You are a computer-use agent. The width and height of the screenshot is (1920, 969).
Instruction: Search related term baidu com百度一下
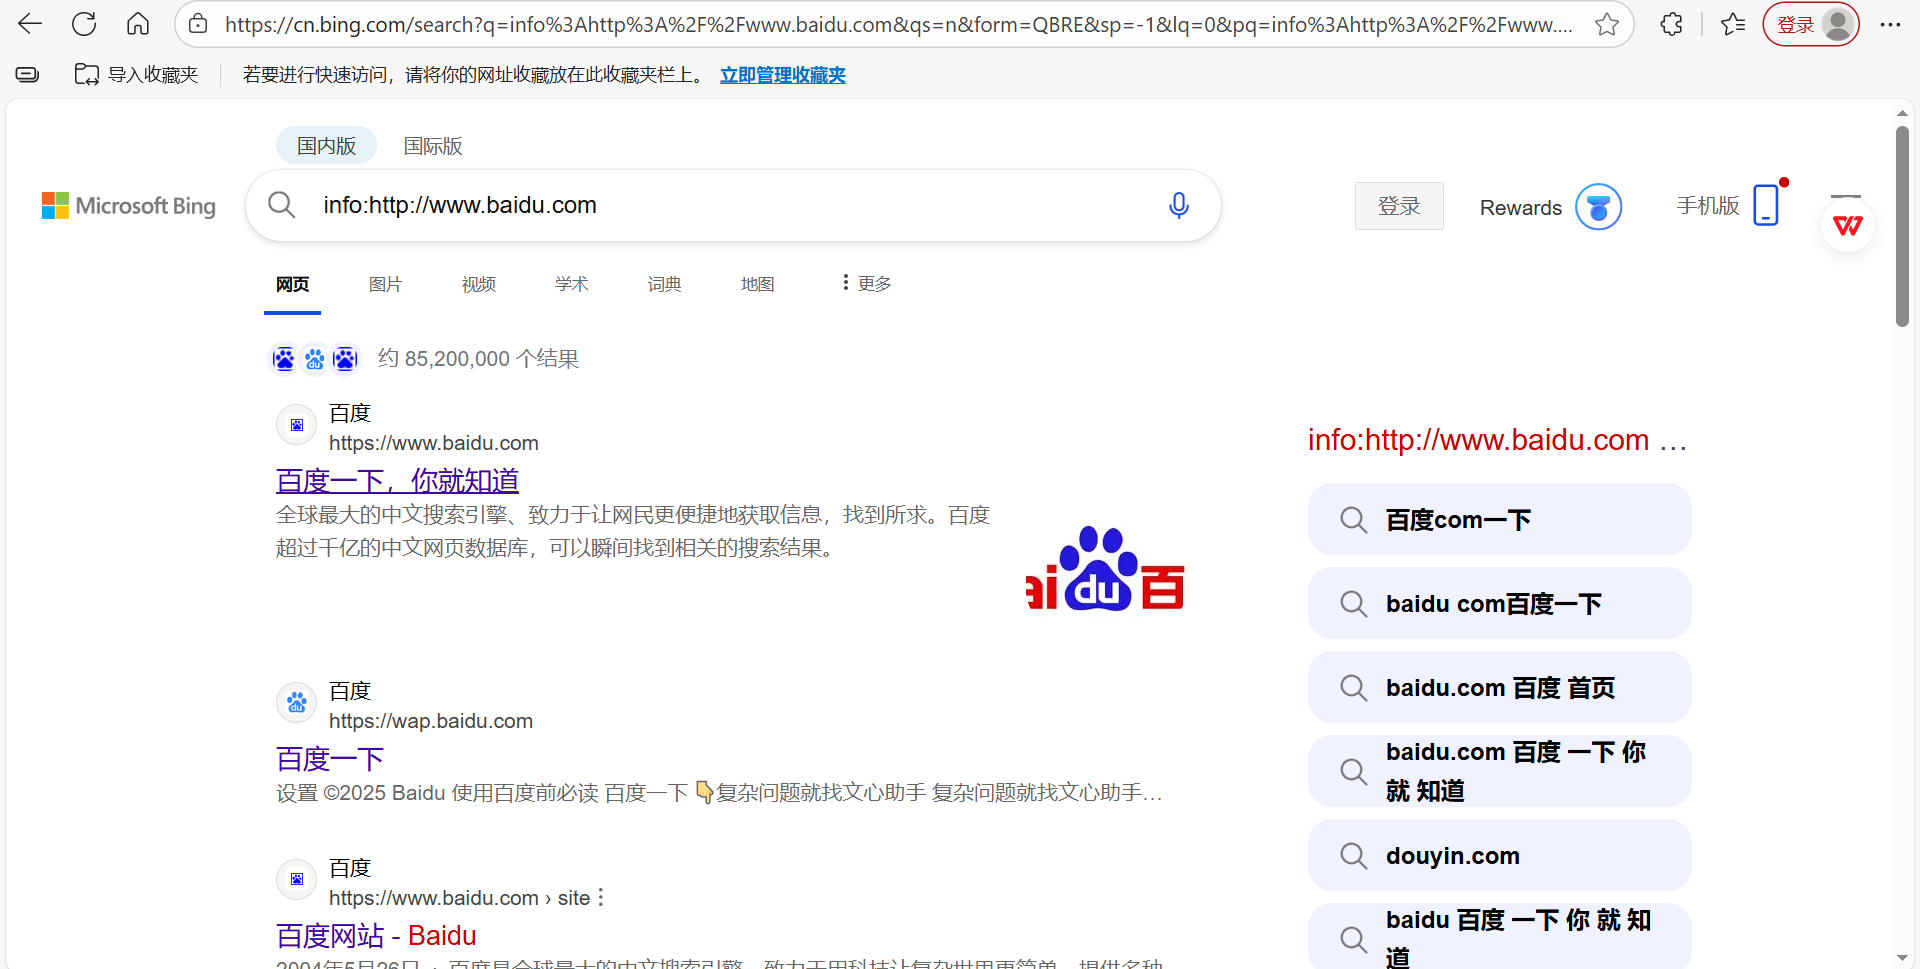pyautogui.click(x=1499, y=604)
